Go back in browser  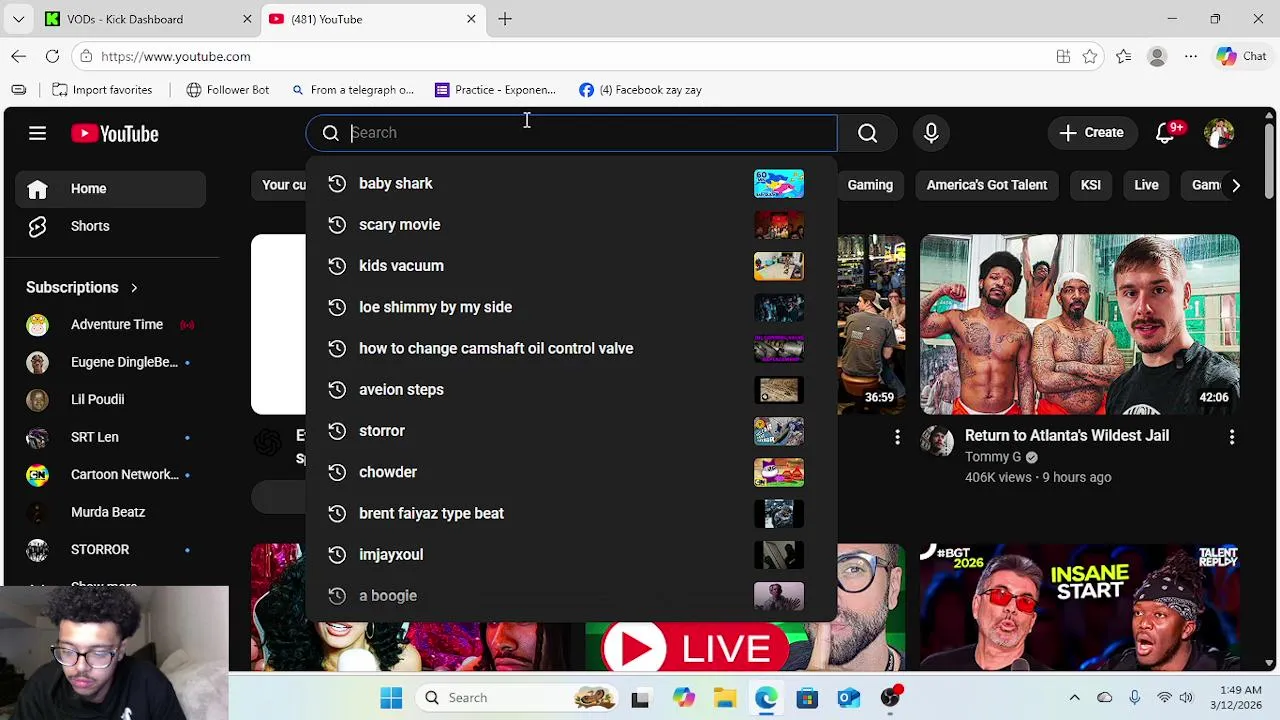coord(19,57)
